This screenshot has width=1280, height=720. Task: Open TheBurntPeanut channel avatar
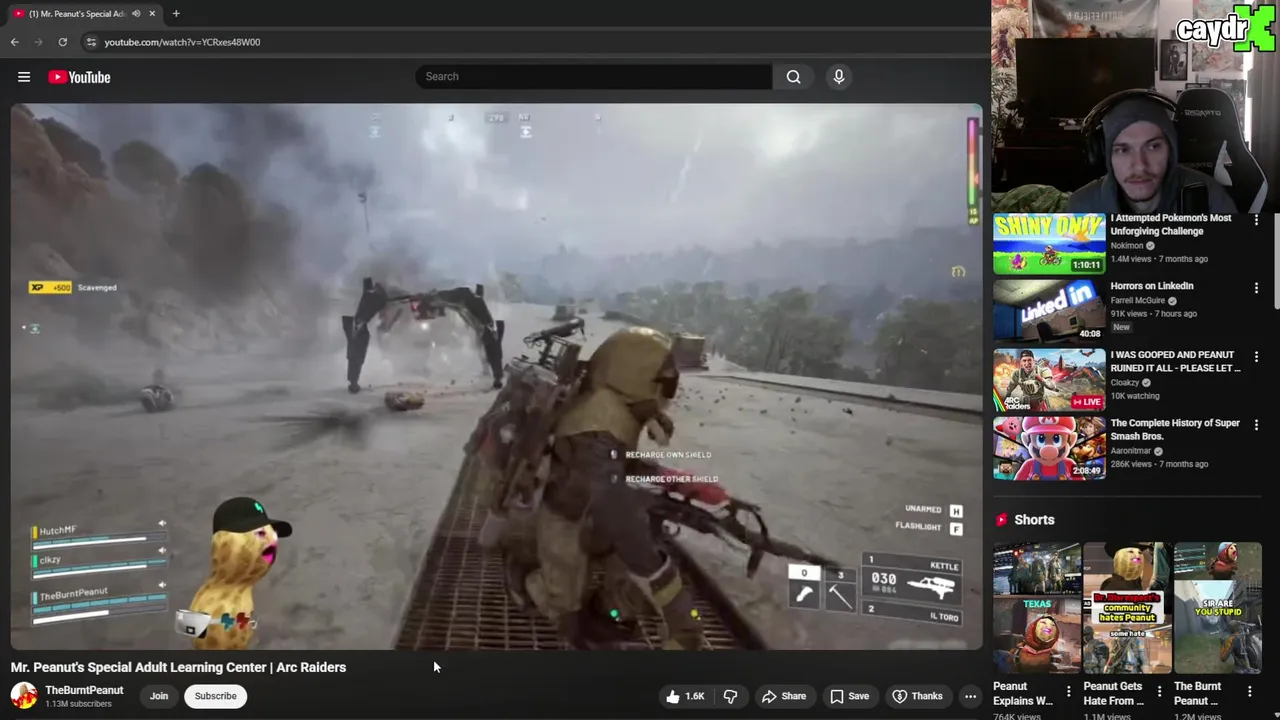(x=24, y=695)
